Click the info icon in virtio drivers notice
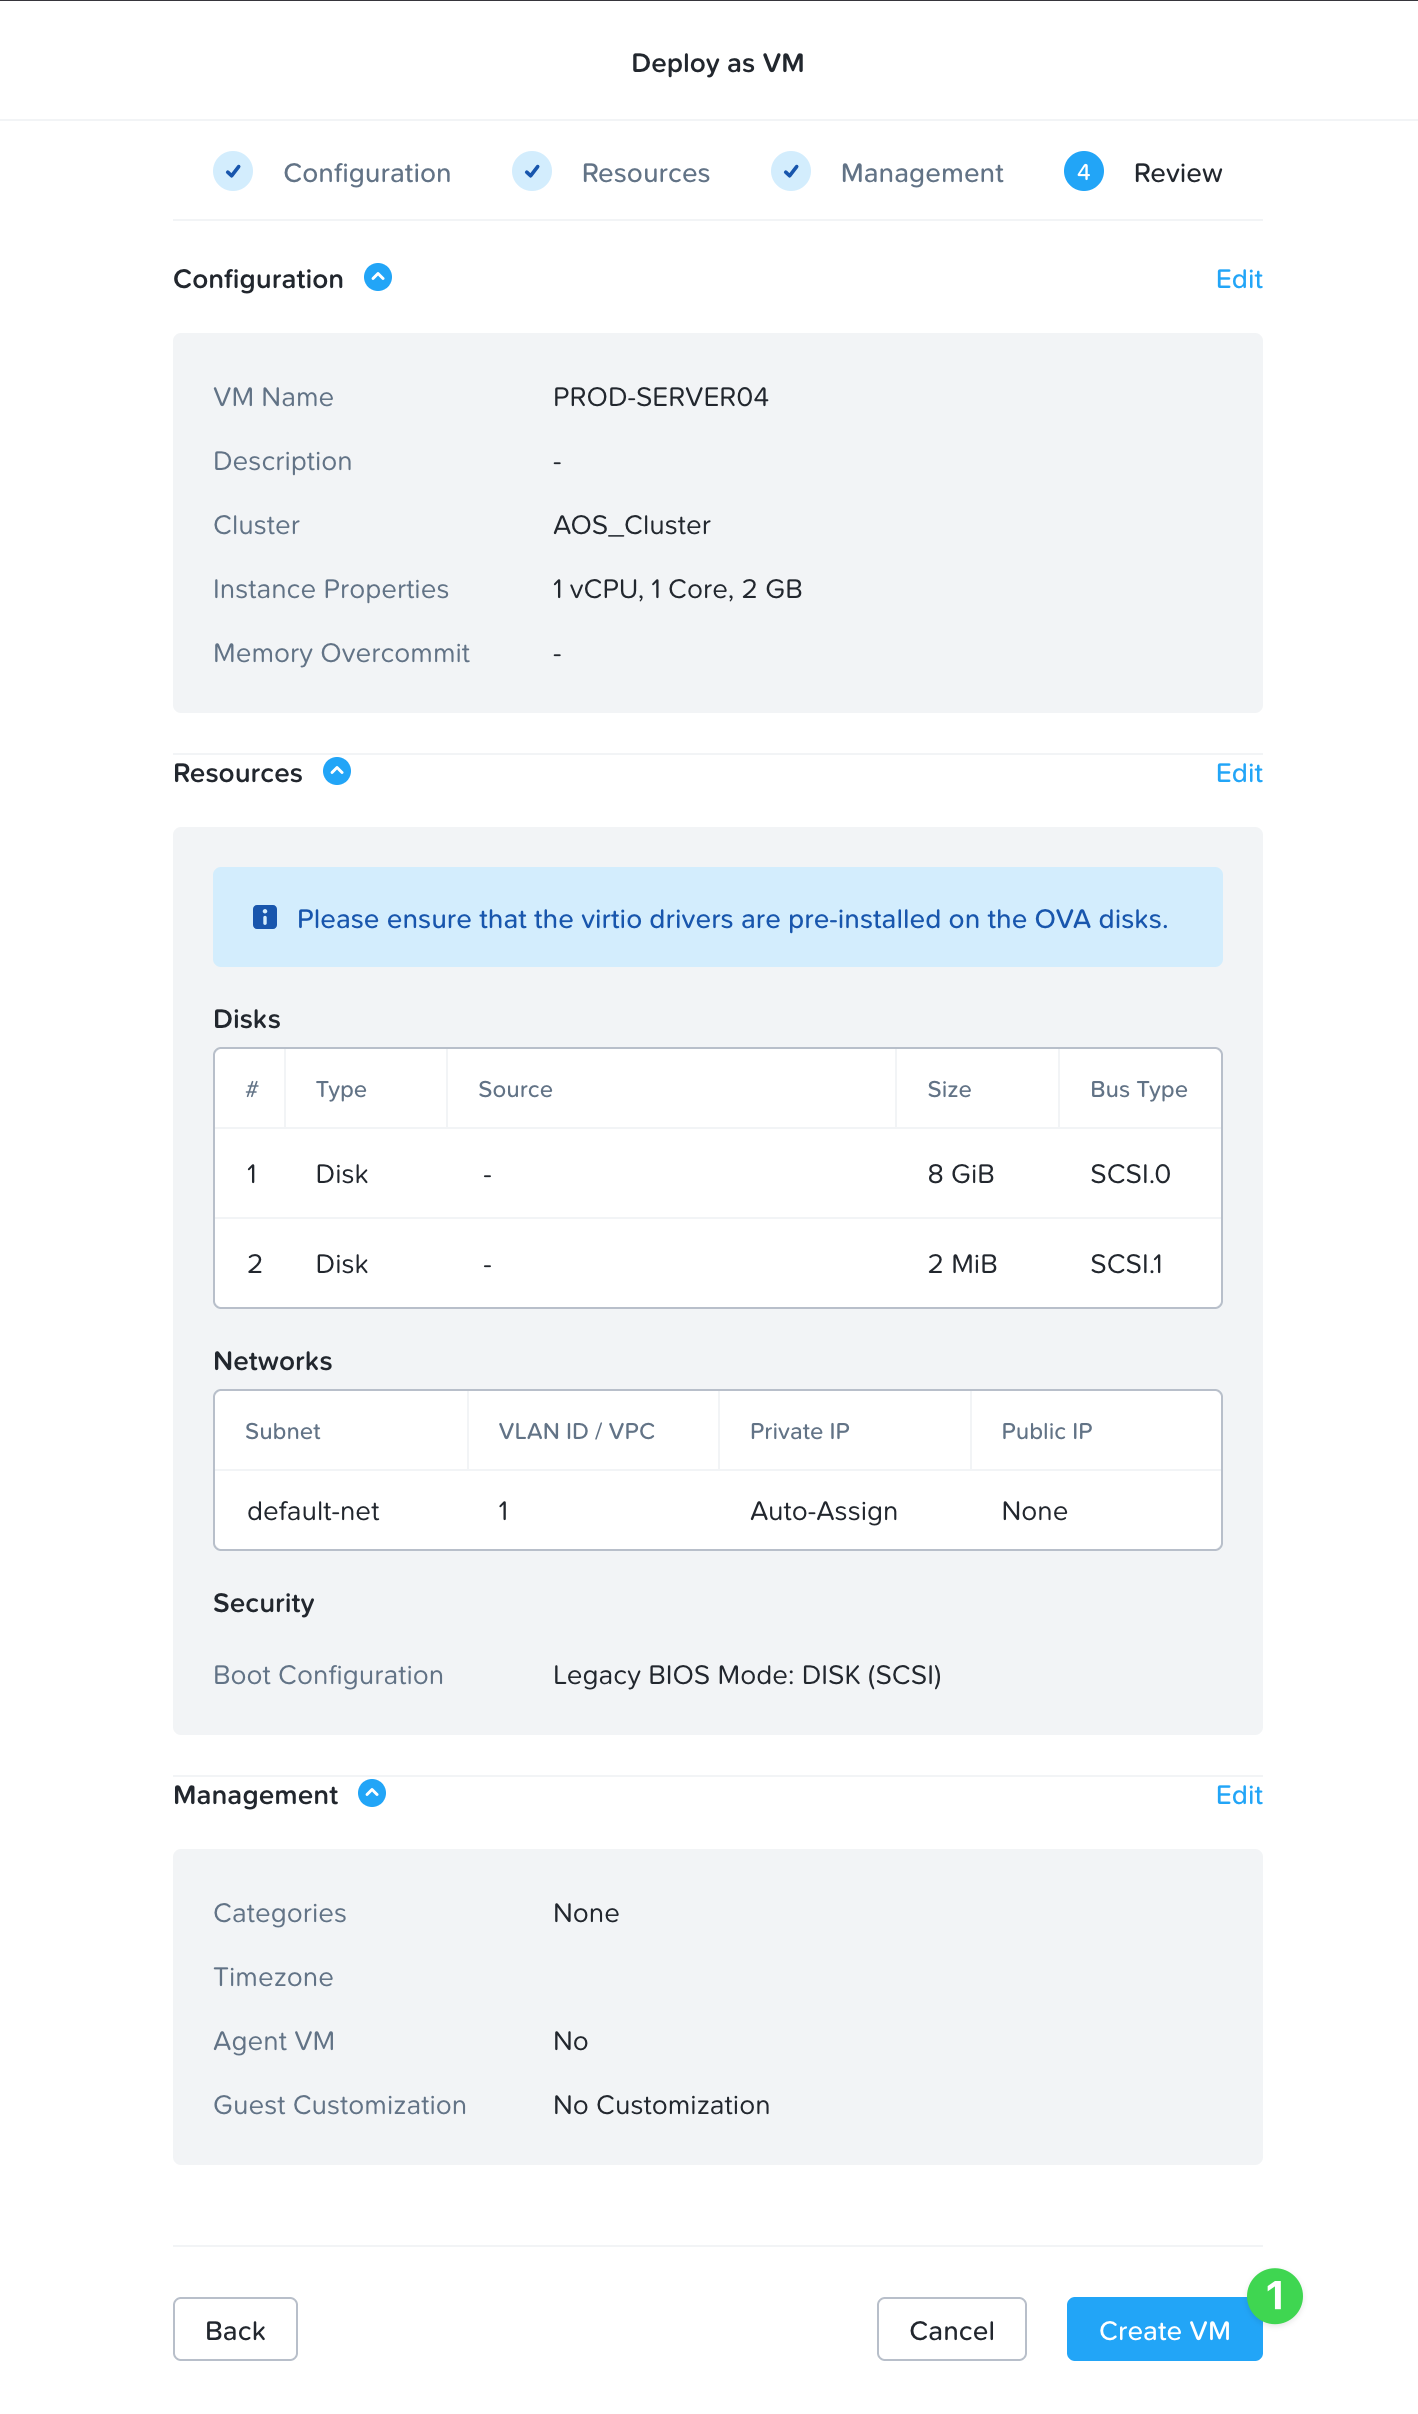1418x2414 pixels. (x=265, y=917)
